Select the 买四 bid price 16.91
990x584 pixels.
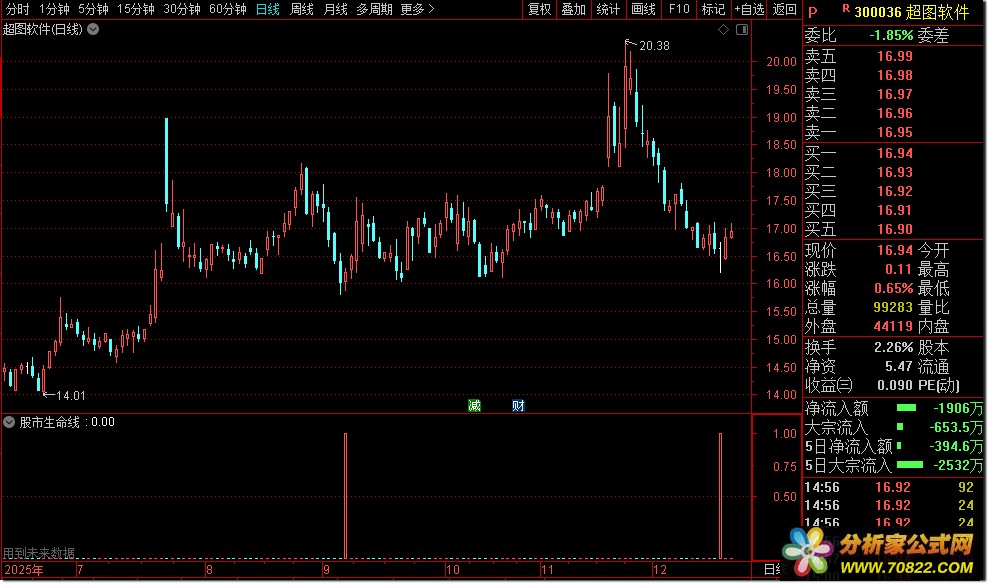point(895,210)
